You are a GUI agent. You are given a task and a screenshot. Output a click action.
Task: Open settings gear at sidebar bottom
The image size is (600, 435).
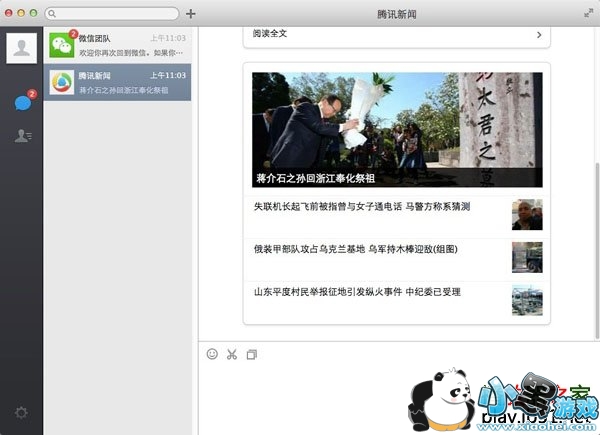tap(21, 412)
